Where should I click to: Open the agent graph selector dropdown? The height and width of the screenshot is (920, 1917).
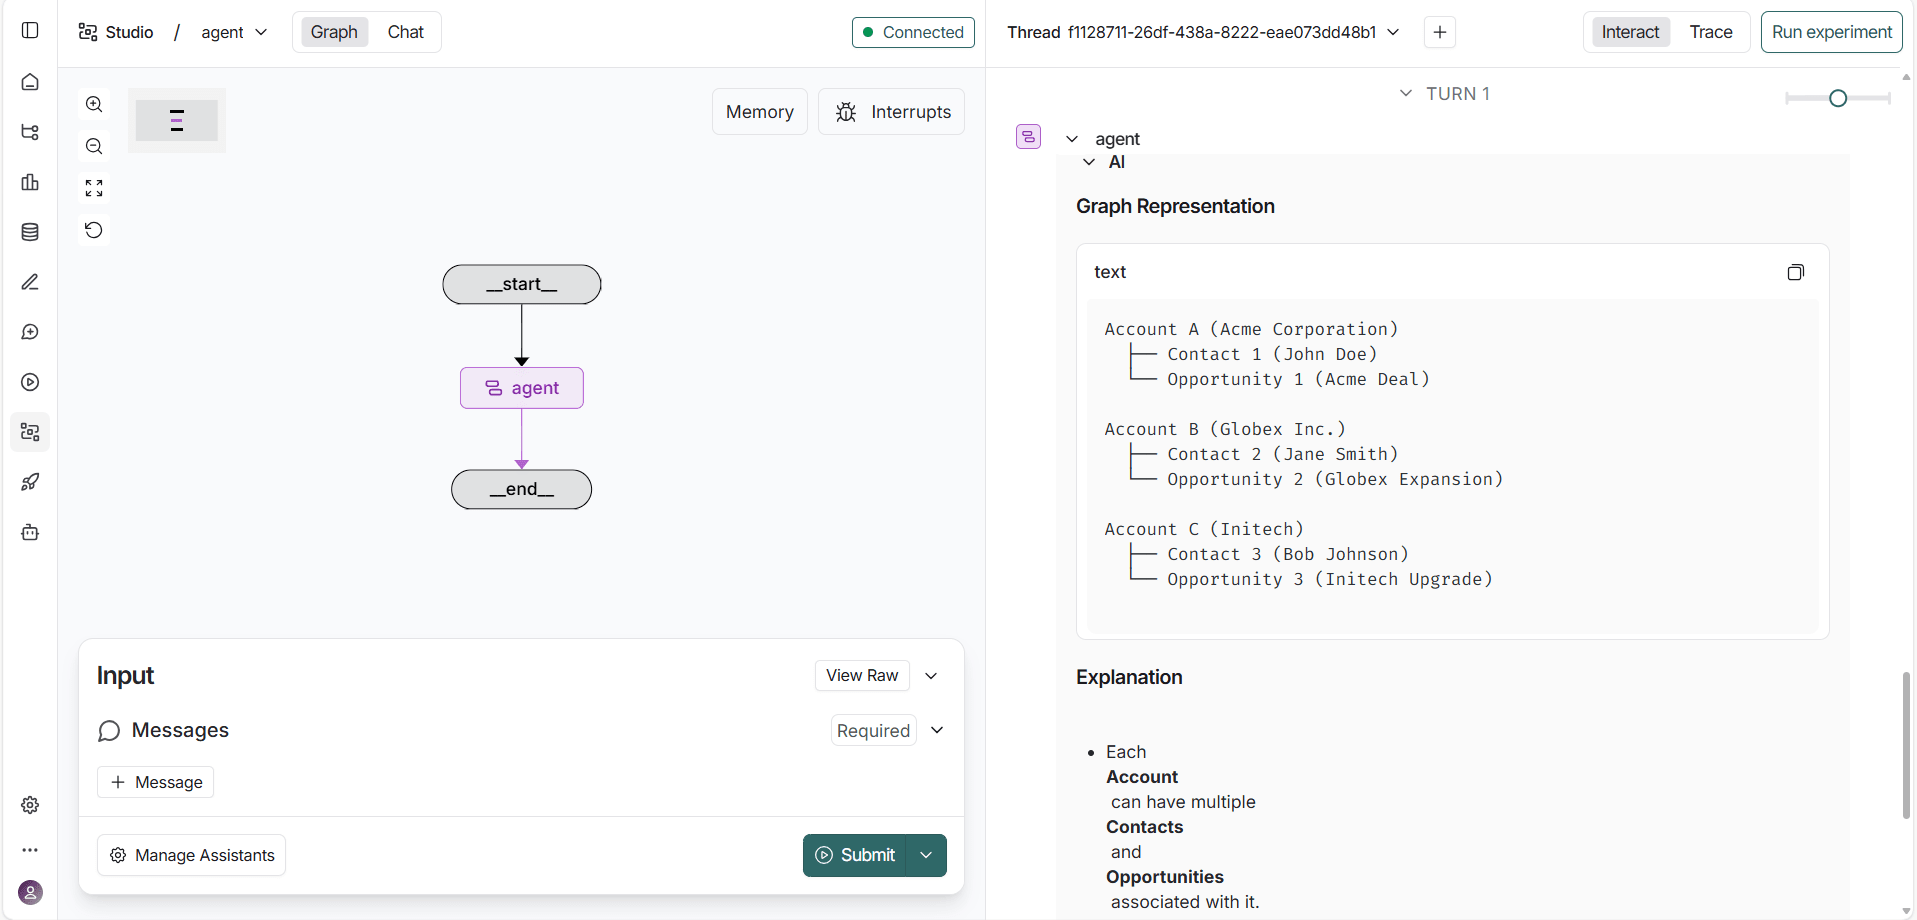[234, 32]
